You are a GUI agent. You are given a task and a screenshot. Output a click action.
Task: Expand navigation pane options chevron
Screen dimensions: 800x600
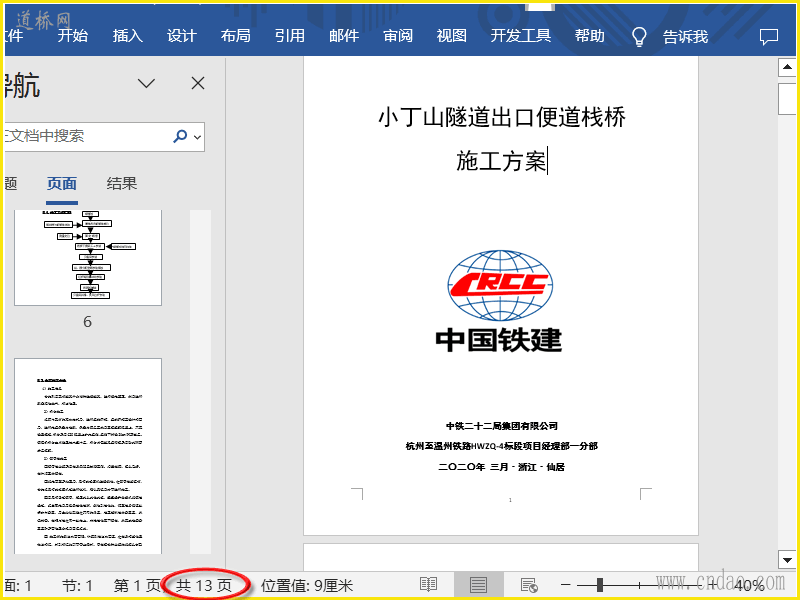pos(146,83)
